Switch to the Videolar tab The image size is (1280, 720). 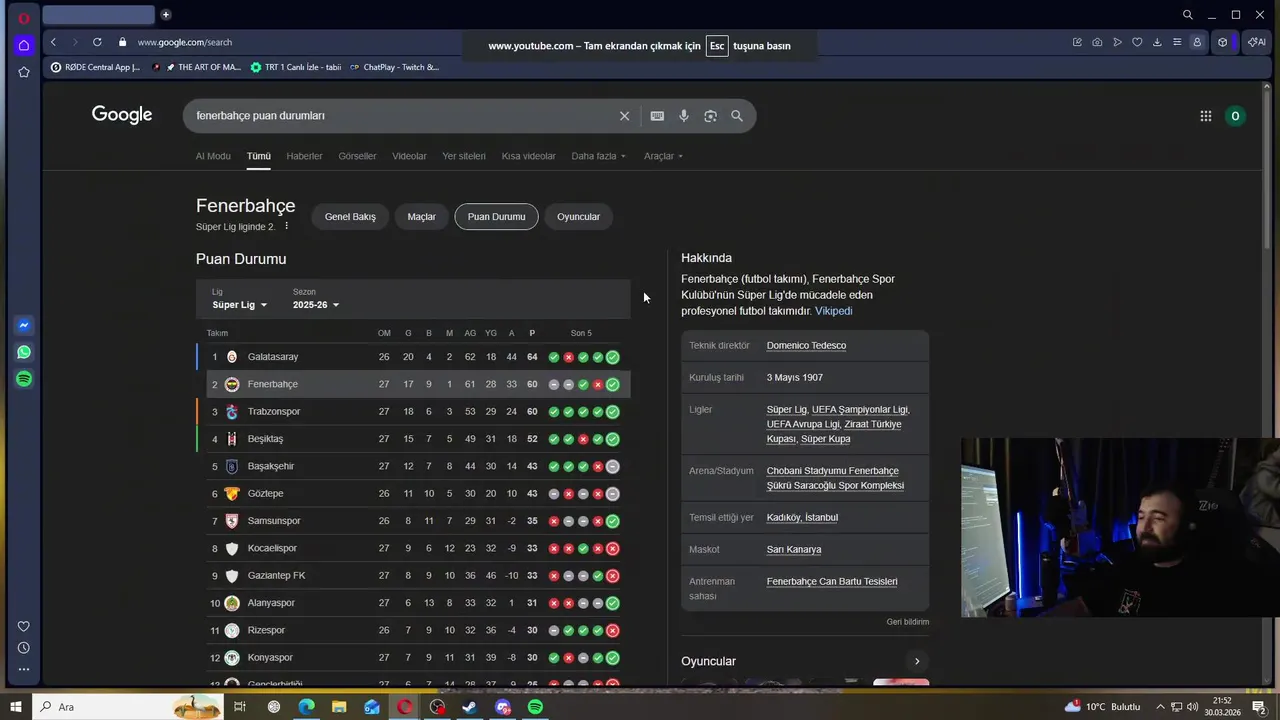tap(409, 156)
